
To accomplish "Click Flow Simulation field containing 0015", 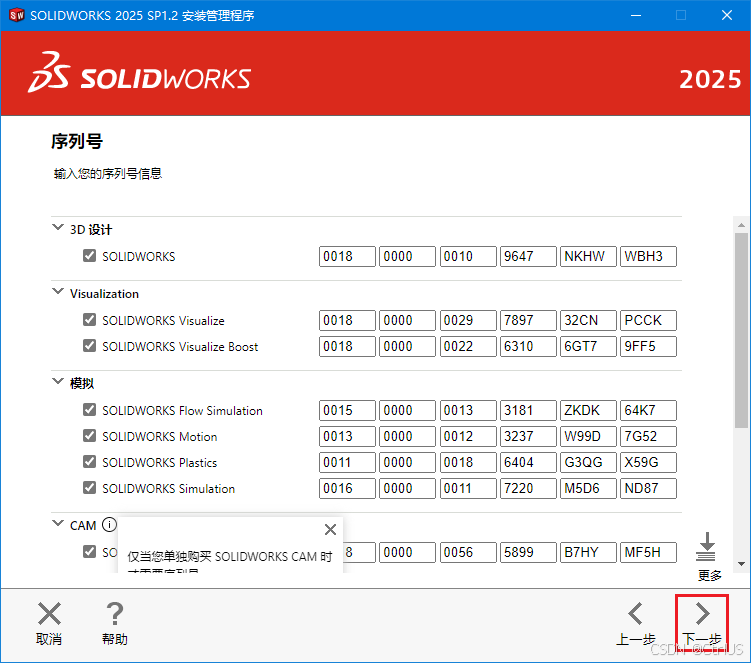I will (x=347, y=411).
